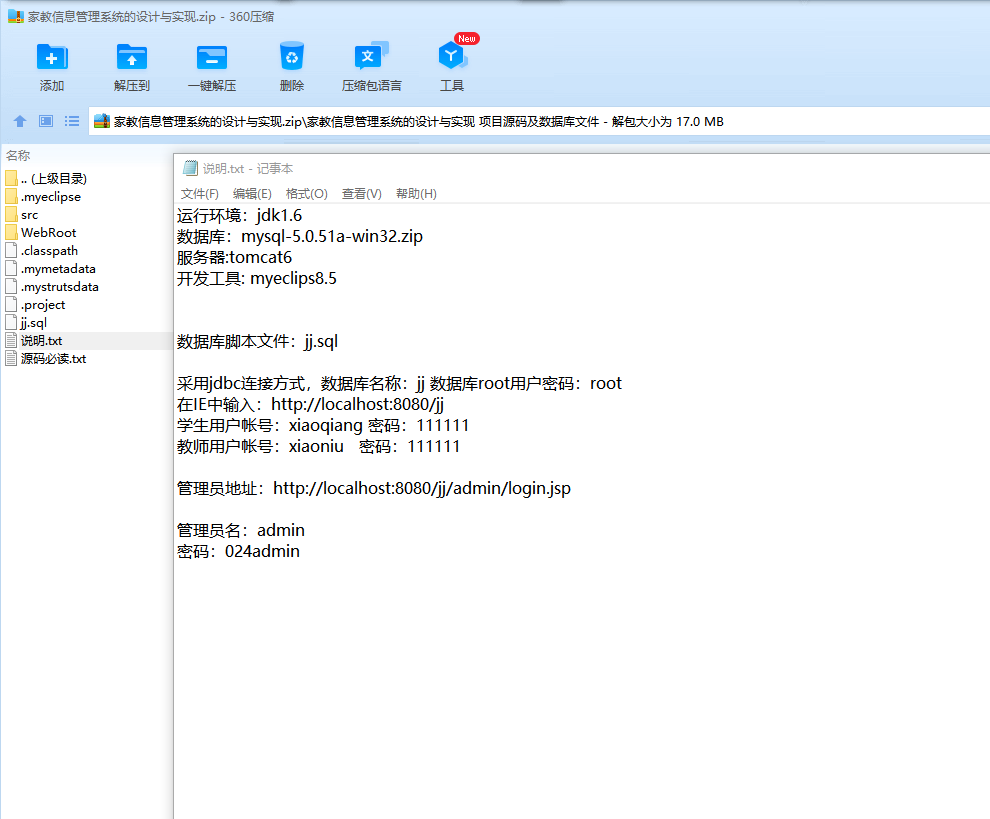Click the 数据库脚本文件: jj.sql line
Viewport: 990px width, 819px height.
(x=258, y=341)
